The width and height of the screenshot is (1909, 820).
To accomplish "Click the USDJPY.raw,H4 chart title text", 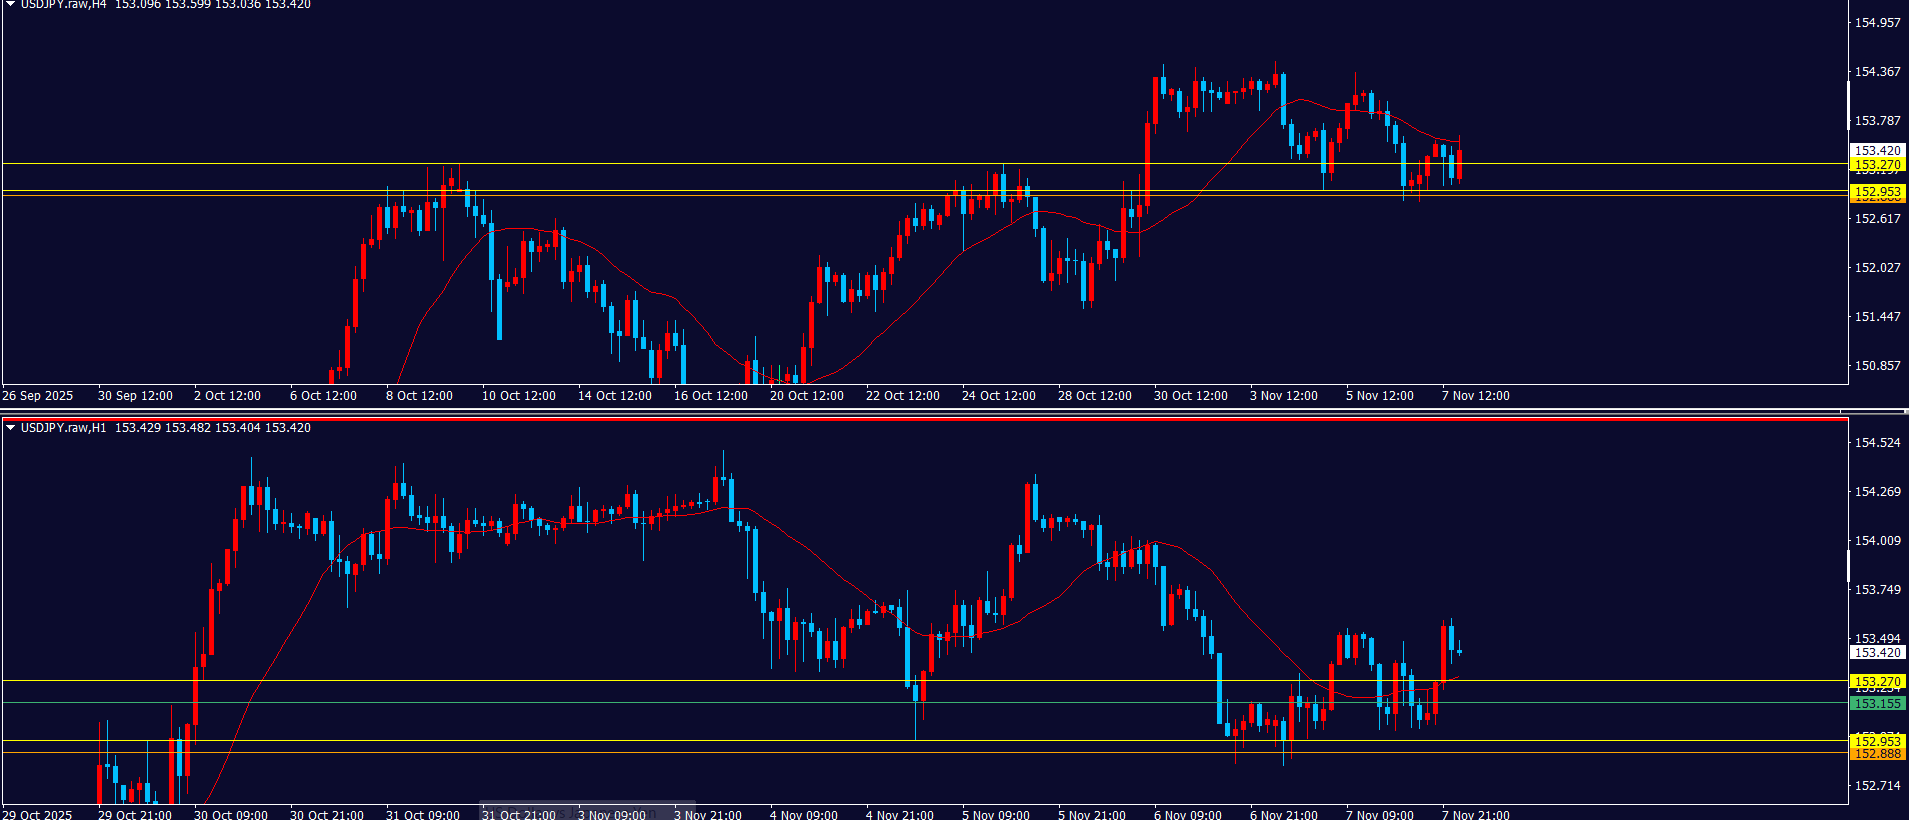I will 63,5.
